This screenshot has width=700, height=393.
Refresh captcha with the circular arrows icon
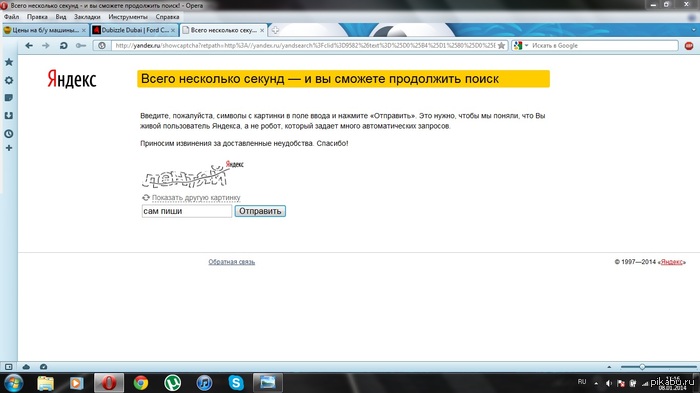(x=146, y=197)
